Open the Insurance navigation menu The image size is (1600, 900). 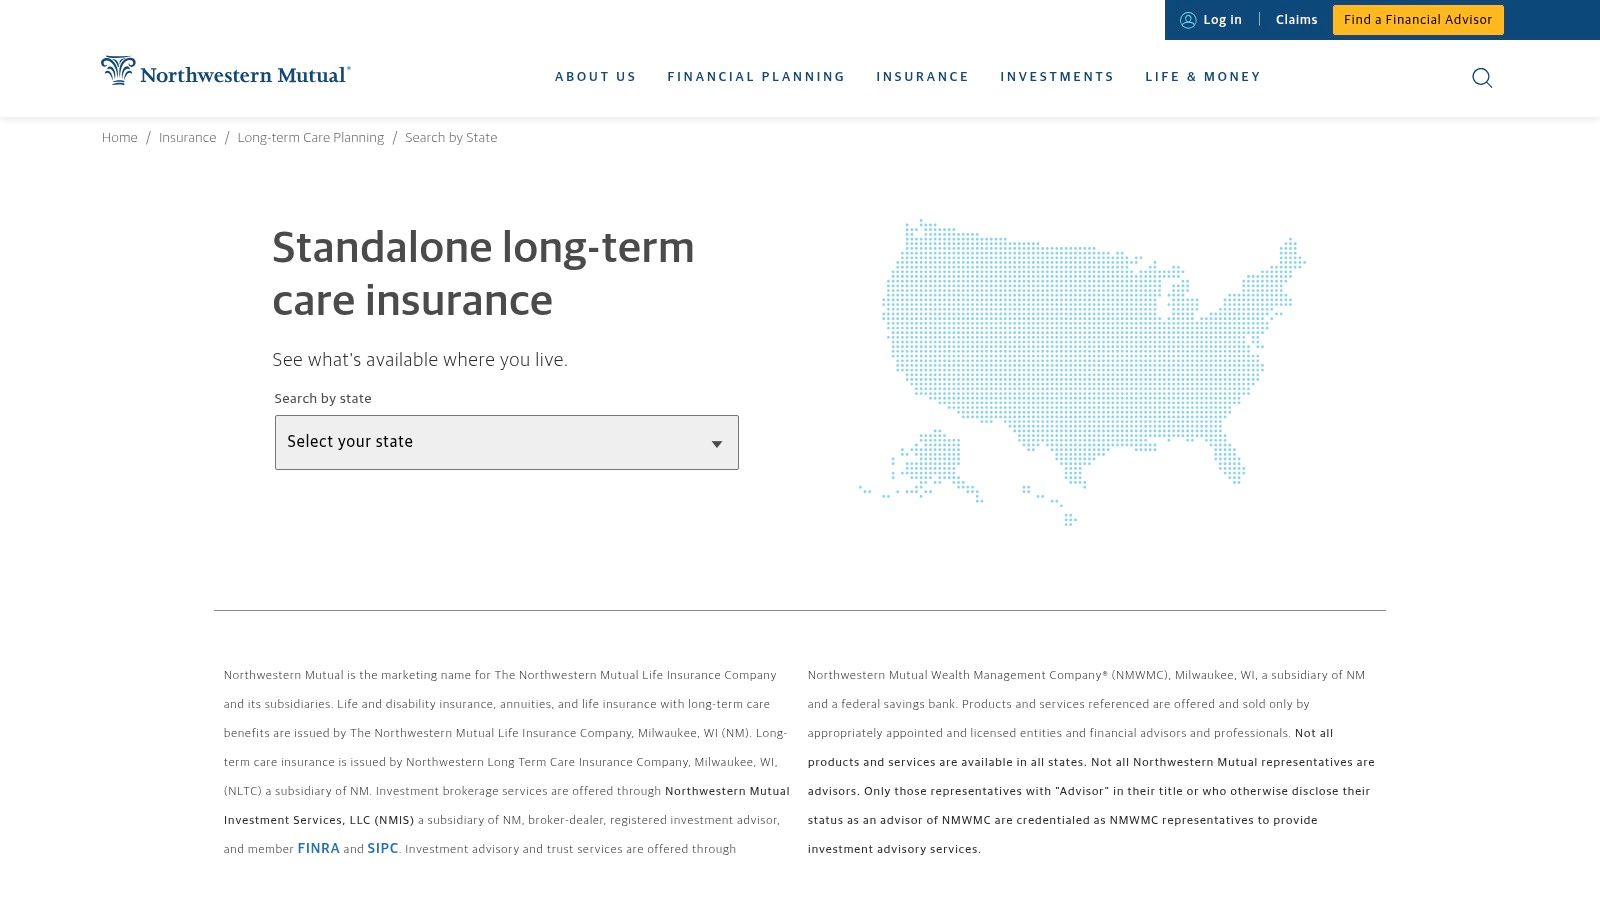[x=922, y=77]
